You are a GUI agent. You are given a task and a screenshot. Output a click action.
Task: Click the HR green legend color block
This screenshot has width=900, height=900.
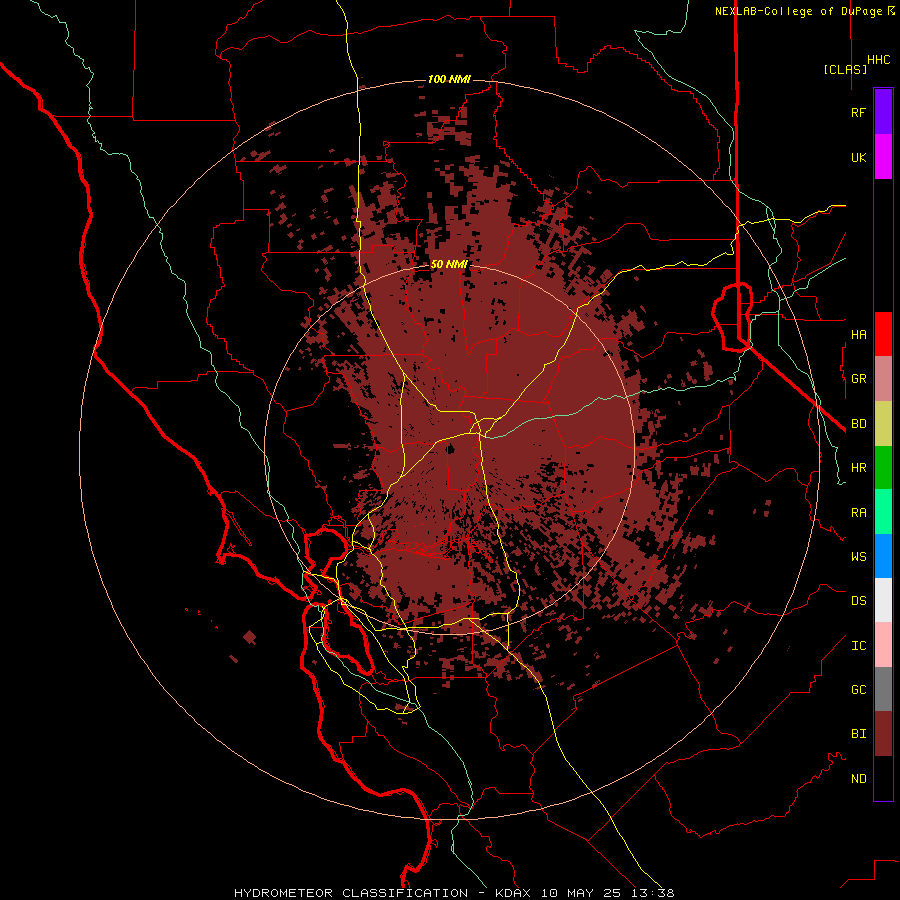coord(883,467)
